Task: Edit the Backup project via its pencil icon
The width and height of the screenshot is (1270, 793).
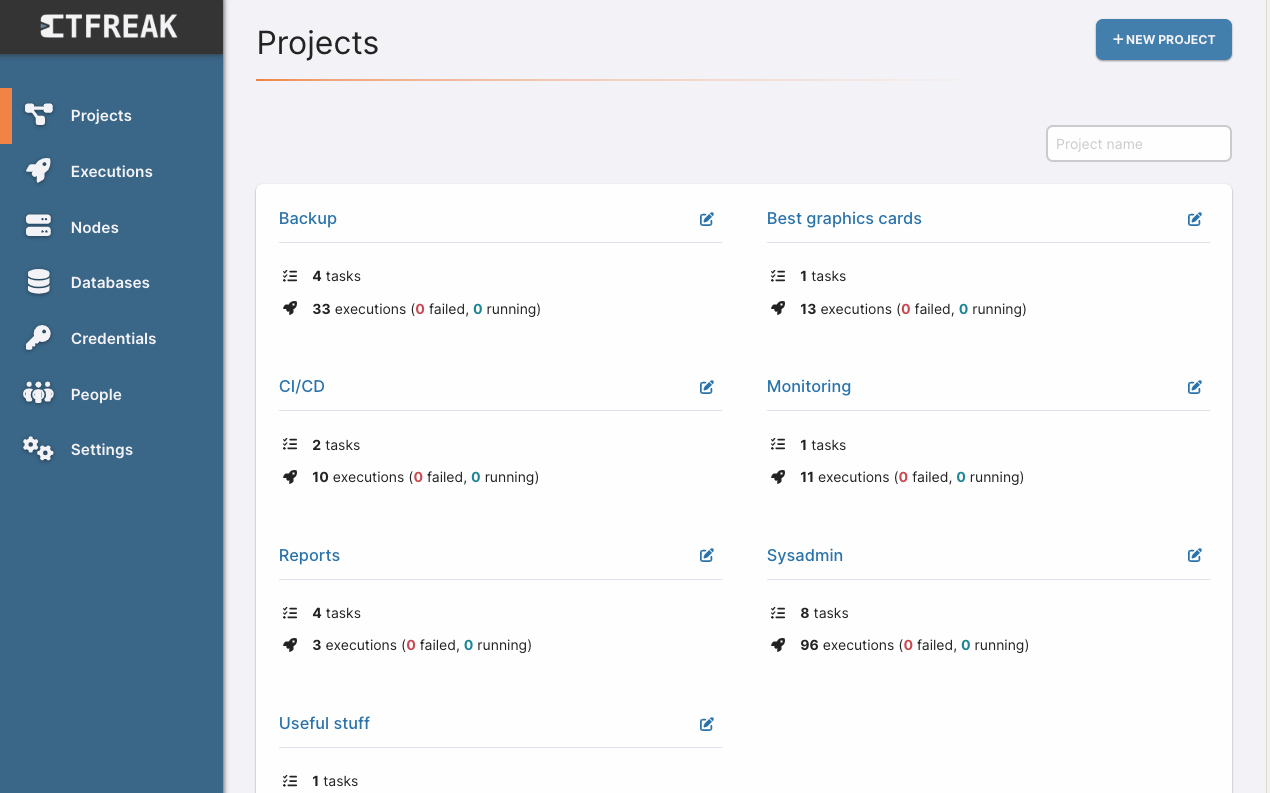Action: click(x=707, y=219)
